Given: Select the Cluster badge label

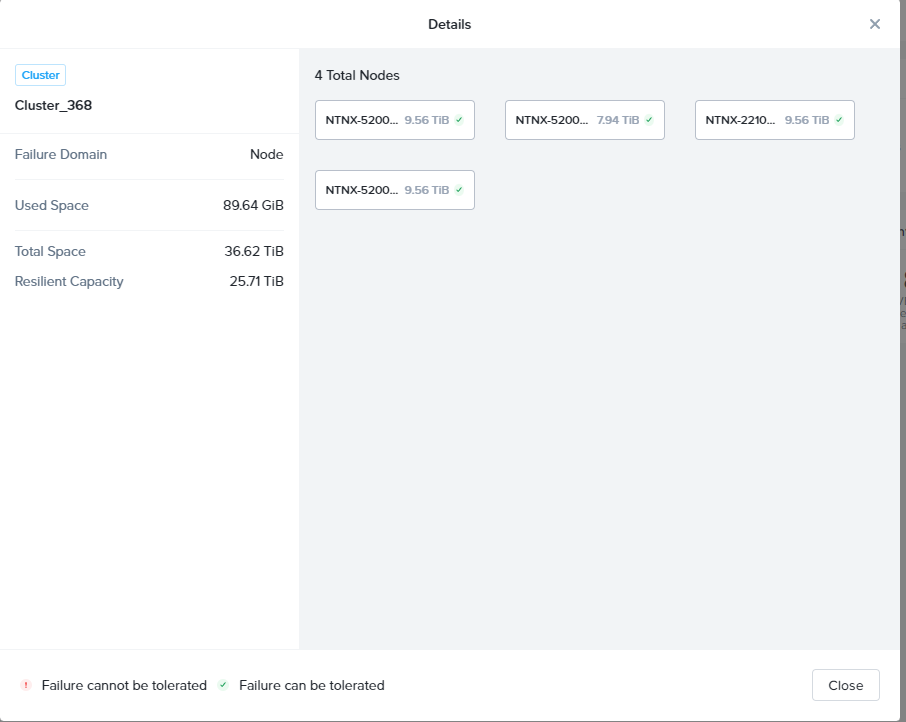Looking at the screenshot, I should click(x=41, y=75).
